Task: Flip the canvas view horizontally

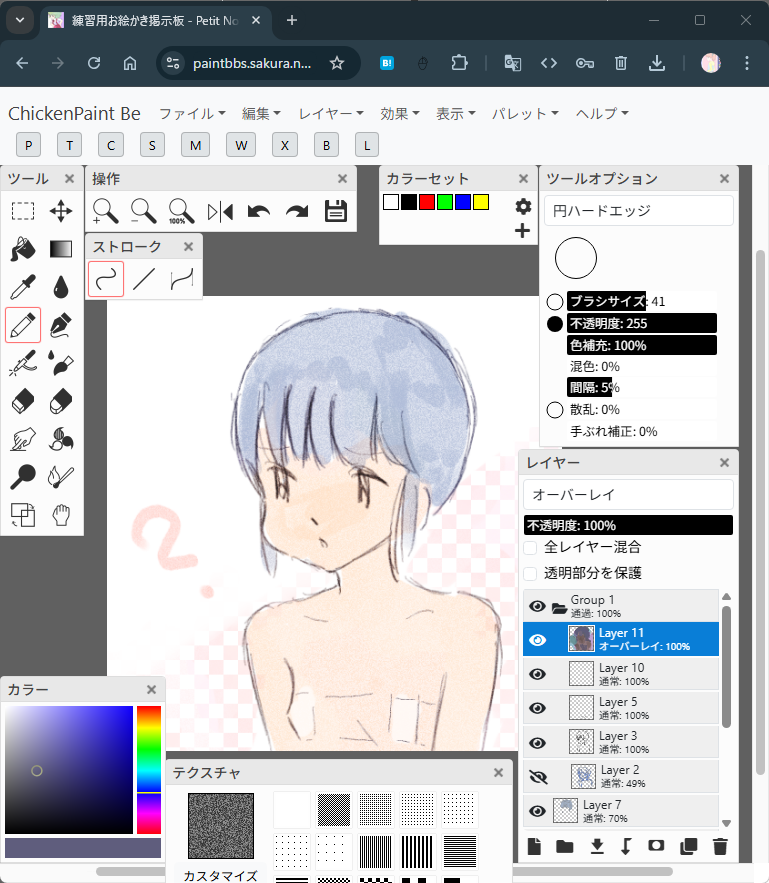Action: click(220, 212)
